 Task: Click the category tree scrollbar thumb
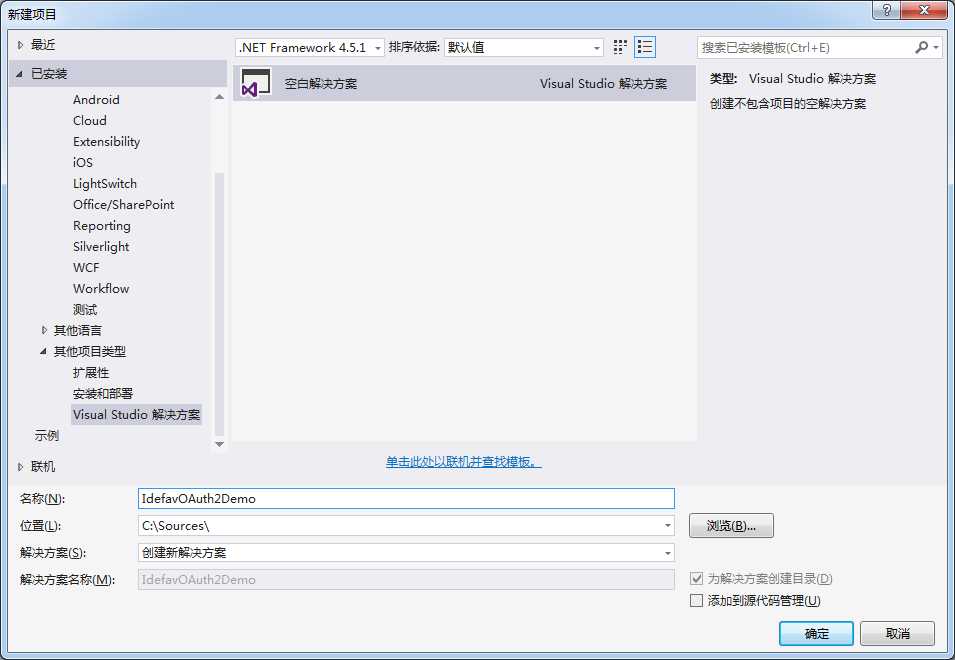coord(219,304)
